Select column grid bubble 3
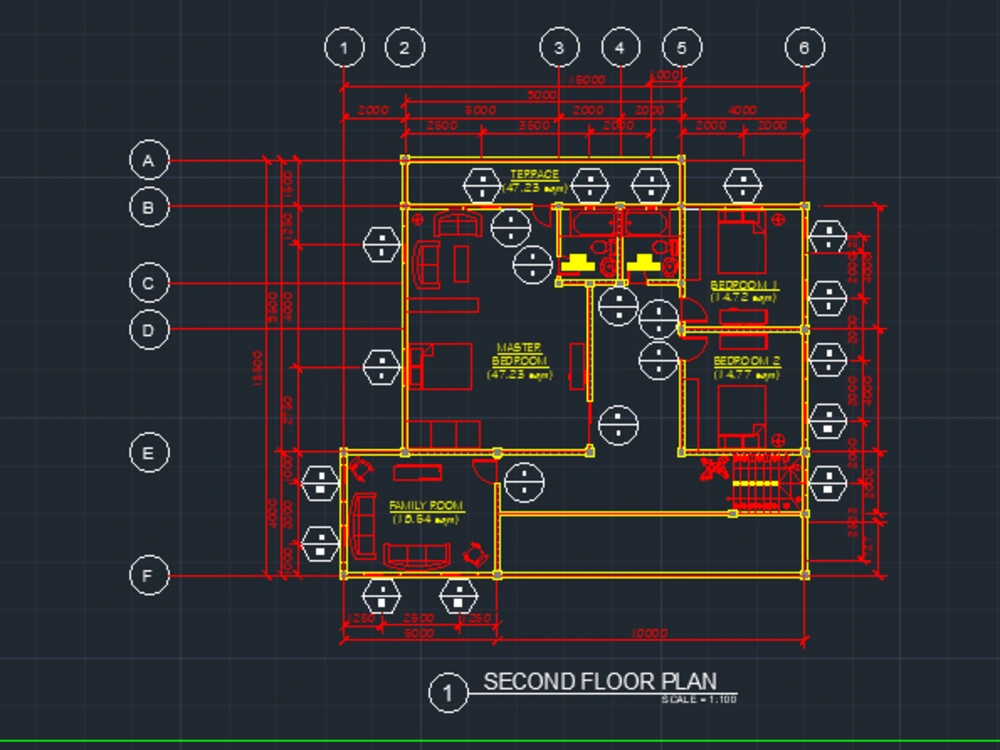 559,48
